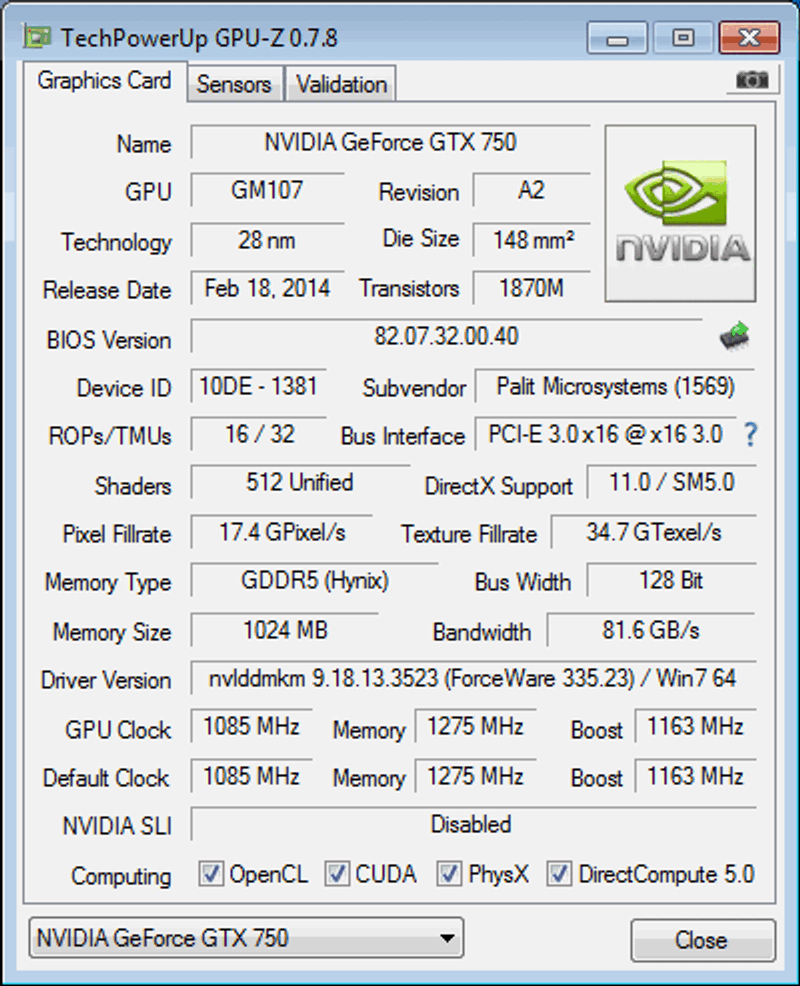Toggle the CUDA checkbox
The width and height of the screenshot is (800, 986).
[x=337, y=874]
